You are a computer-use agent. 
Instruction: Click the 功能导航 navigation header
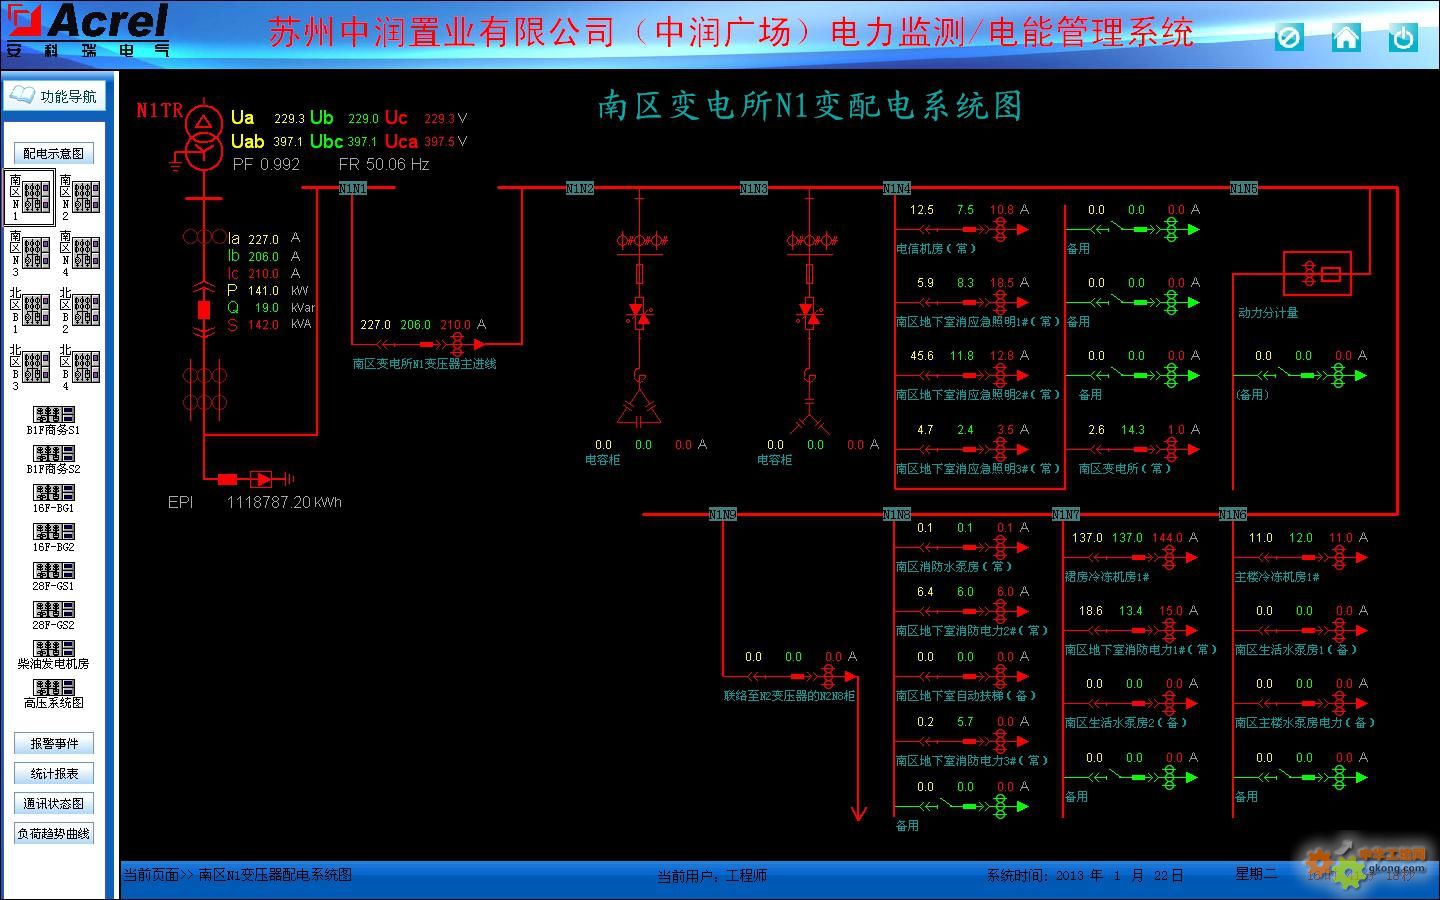[55, 96]
